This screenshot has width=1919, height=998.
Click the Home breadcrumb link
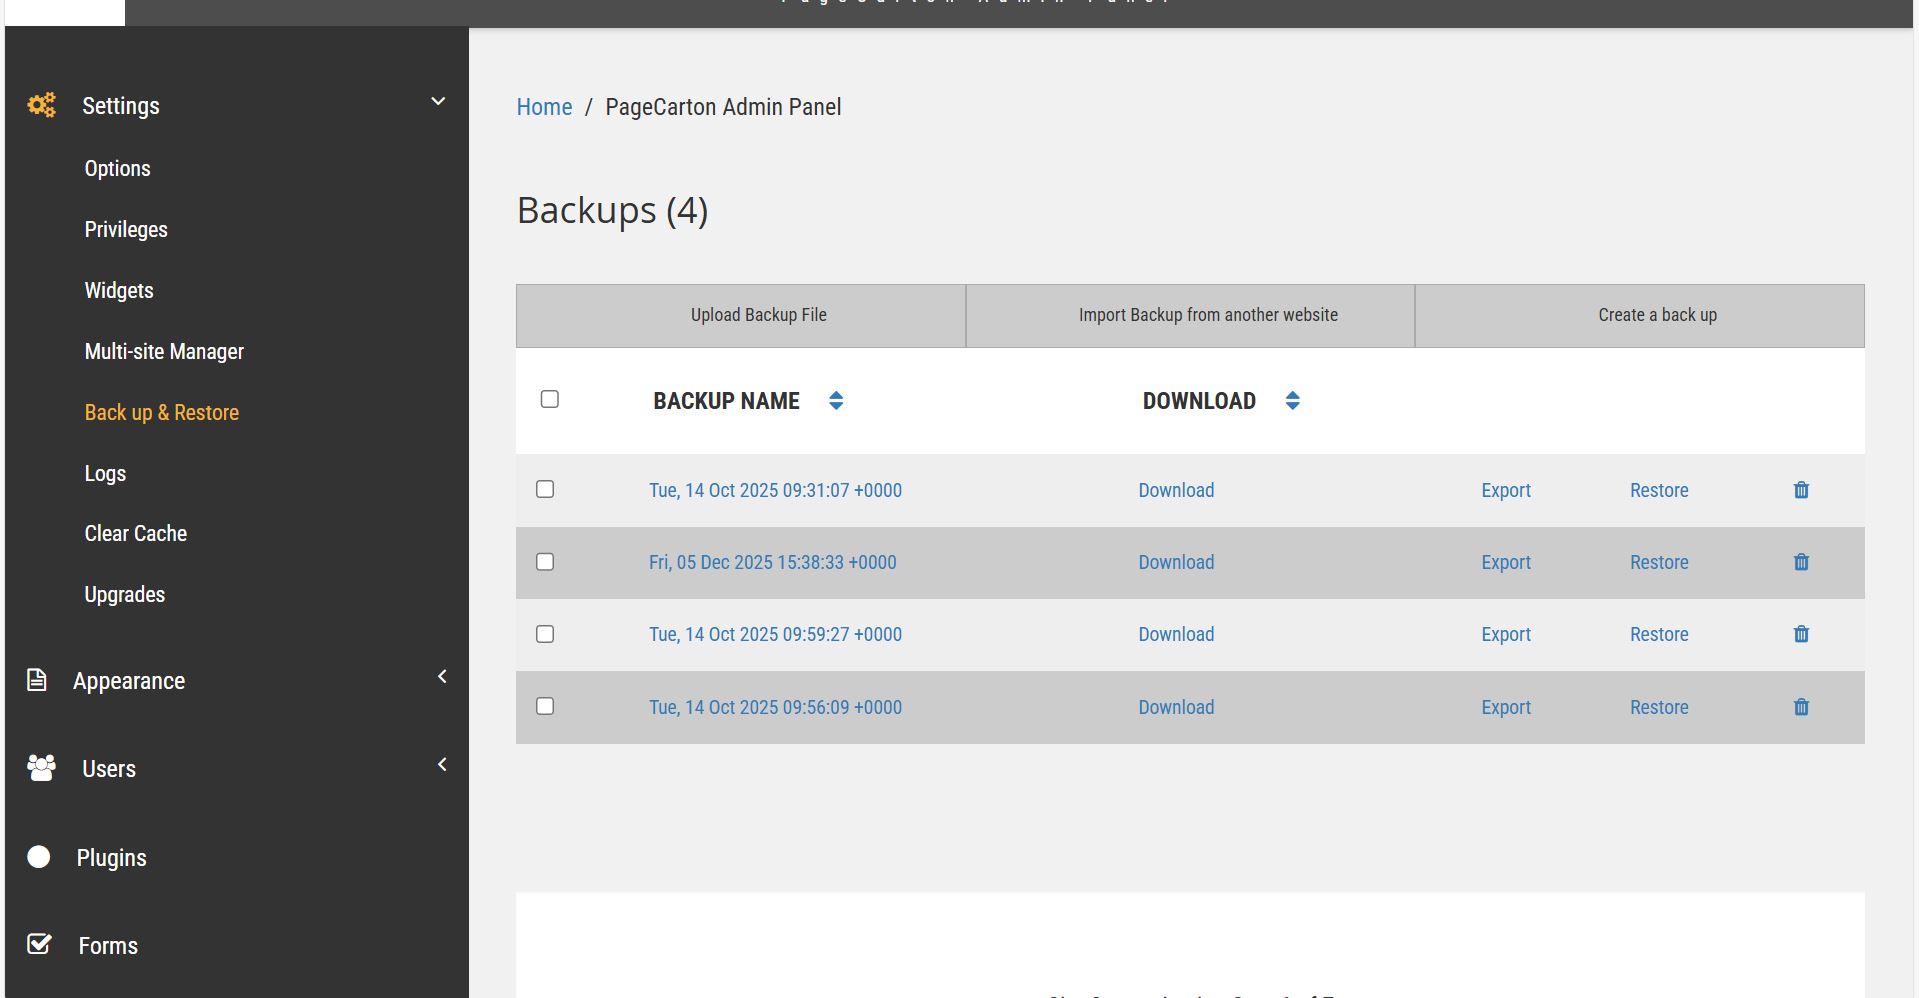click(544, 107)
